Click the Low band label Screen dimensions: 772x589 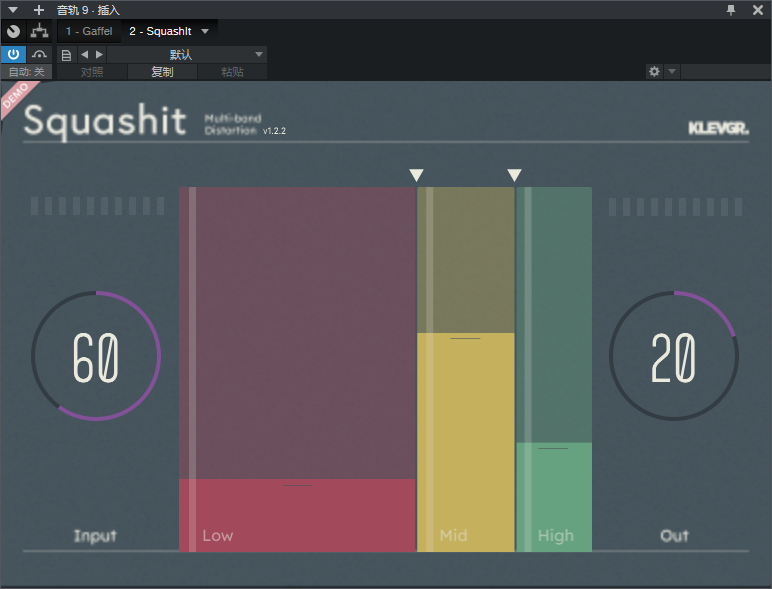coord(218,535)
